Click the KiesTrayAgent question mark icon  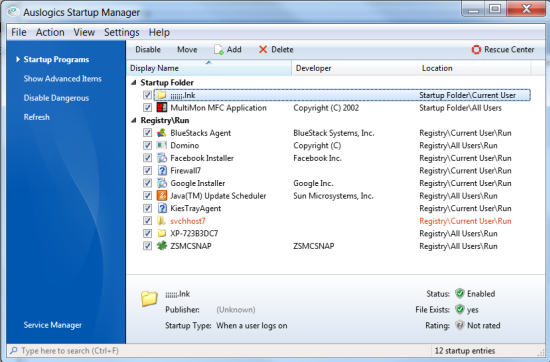coord(162,208)
